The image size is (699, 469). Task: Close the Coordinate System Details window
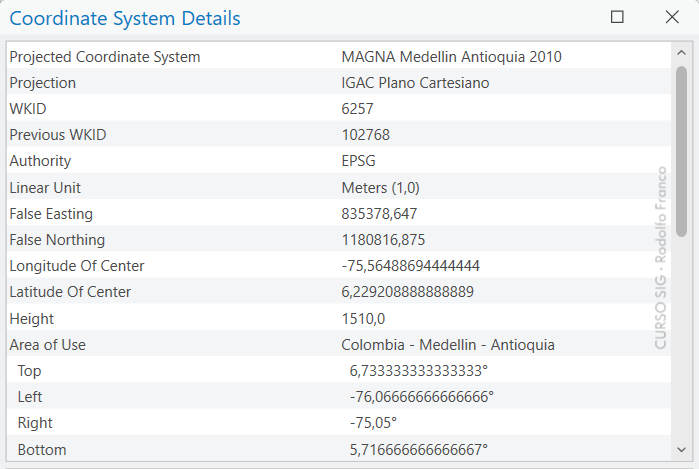click(671, 17)
